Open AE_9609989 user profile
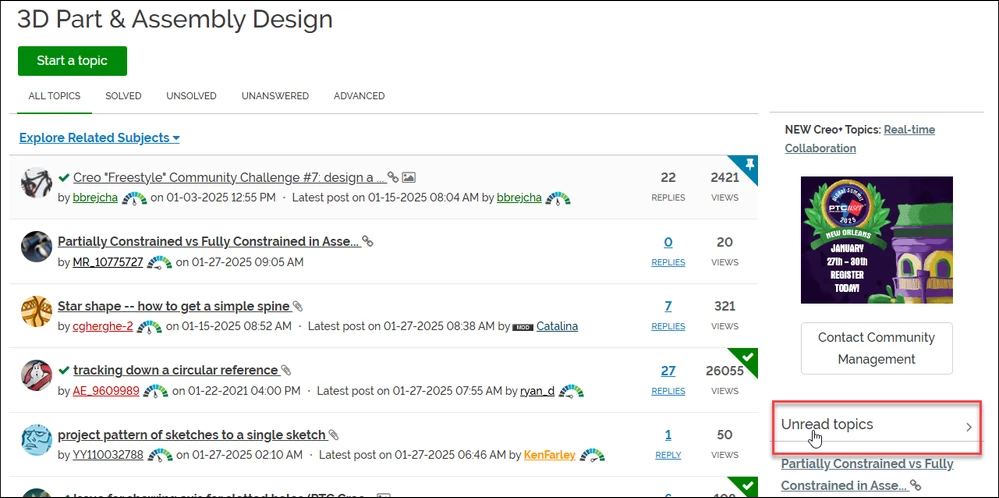The width and height of the screenshot is (999, 498). (106, 390)
